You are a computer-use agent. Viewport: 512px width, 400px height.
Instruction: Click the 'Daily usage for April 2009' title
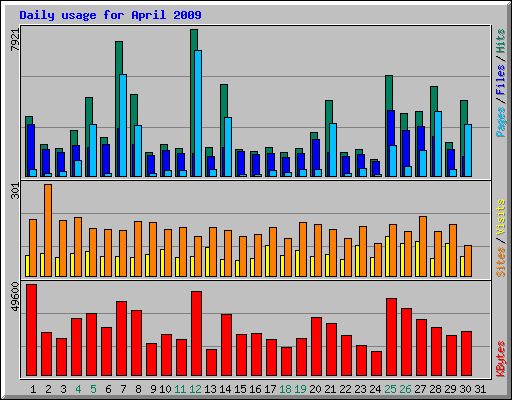coord(110,15)
